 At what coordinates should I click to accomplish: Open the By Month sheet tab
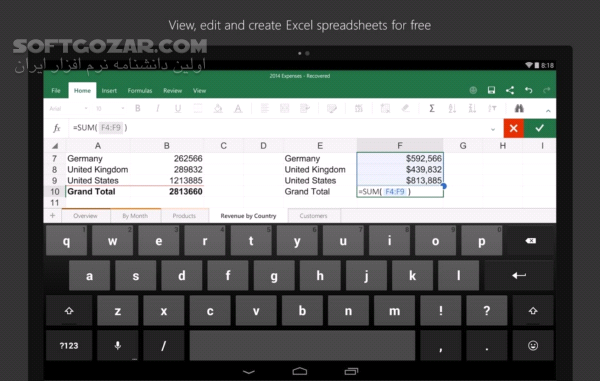click(x=135, y=216)
